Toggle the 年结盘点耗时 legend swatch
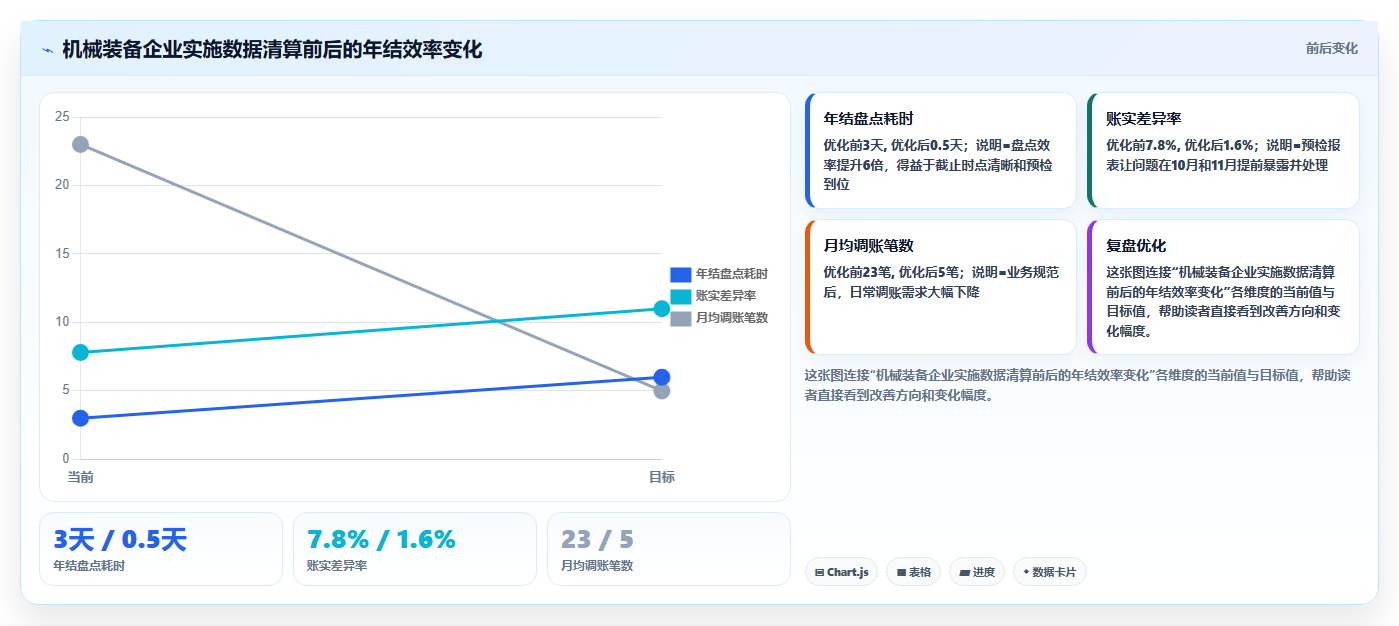Screen dimensions: 1399x626 point(680,274)
